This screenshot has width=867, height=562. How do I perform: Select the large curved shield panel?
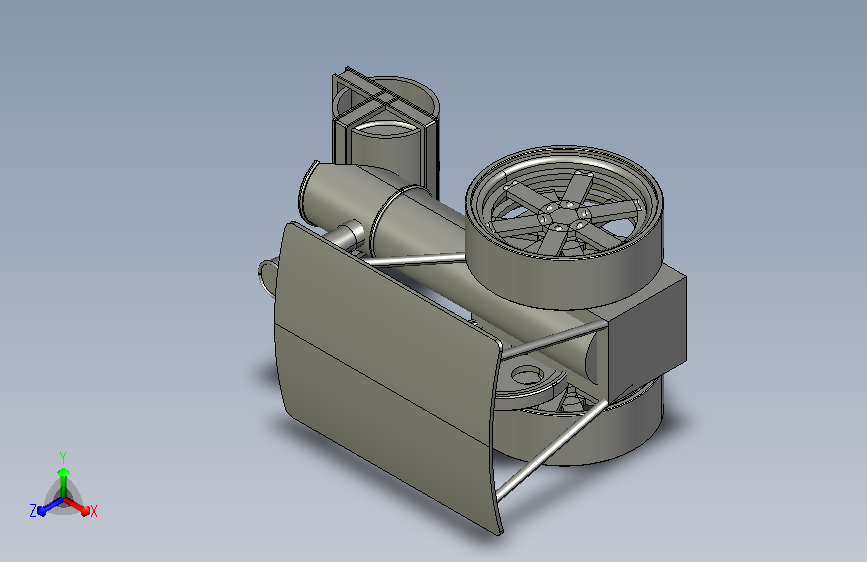[387, 376]
